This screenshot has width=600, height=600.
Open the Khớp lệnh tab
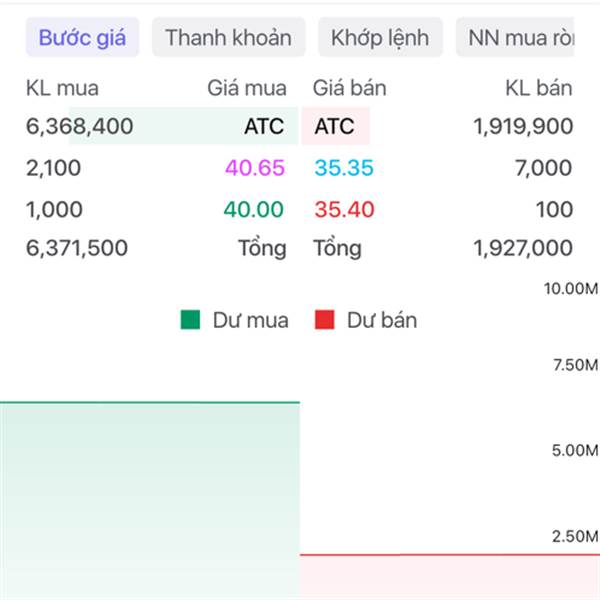(x=380, y=37)
